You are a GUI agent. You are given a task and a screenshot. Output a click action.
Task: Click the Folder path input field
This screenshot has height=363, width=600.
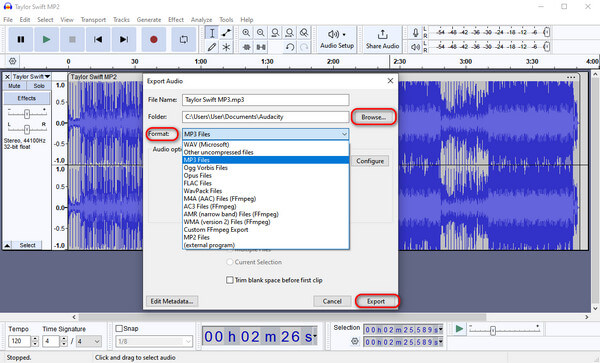click(266, 117)
